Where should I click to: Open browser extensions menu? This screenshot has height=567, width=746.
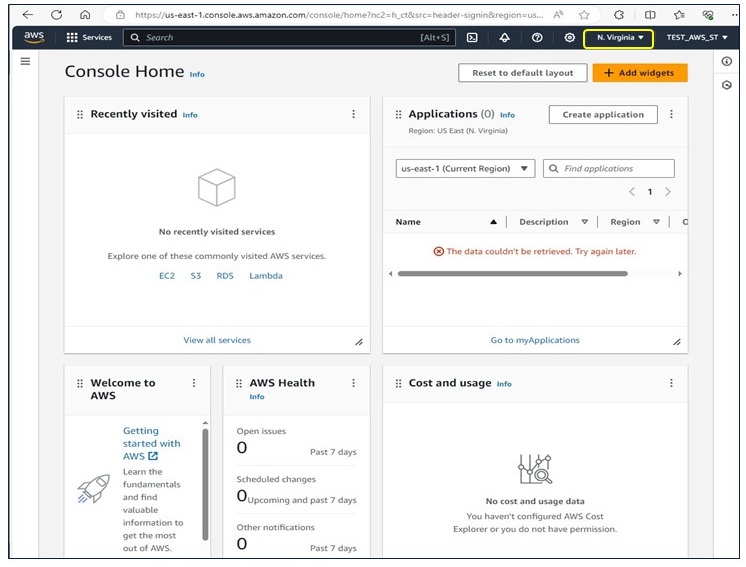(619, 15)
